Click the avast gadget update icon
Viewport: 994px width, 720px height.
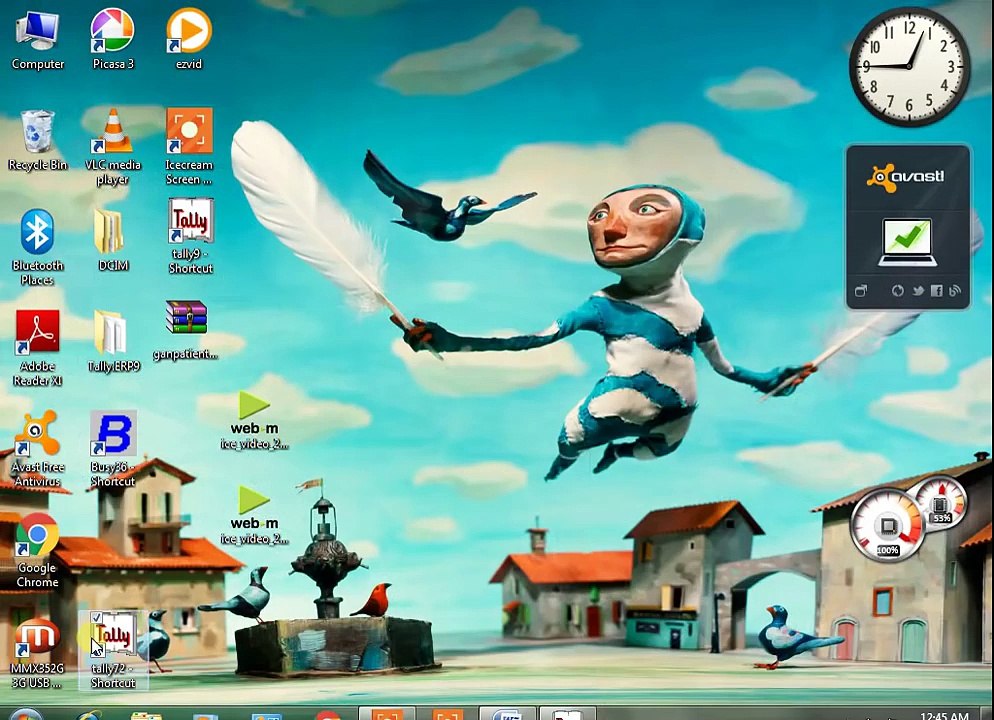(x=898, y=291)
